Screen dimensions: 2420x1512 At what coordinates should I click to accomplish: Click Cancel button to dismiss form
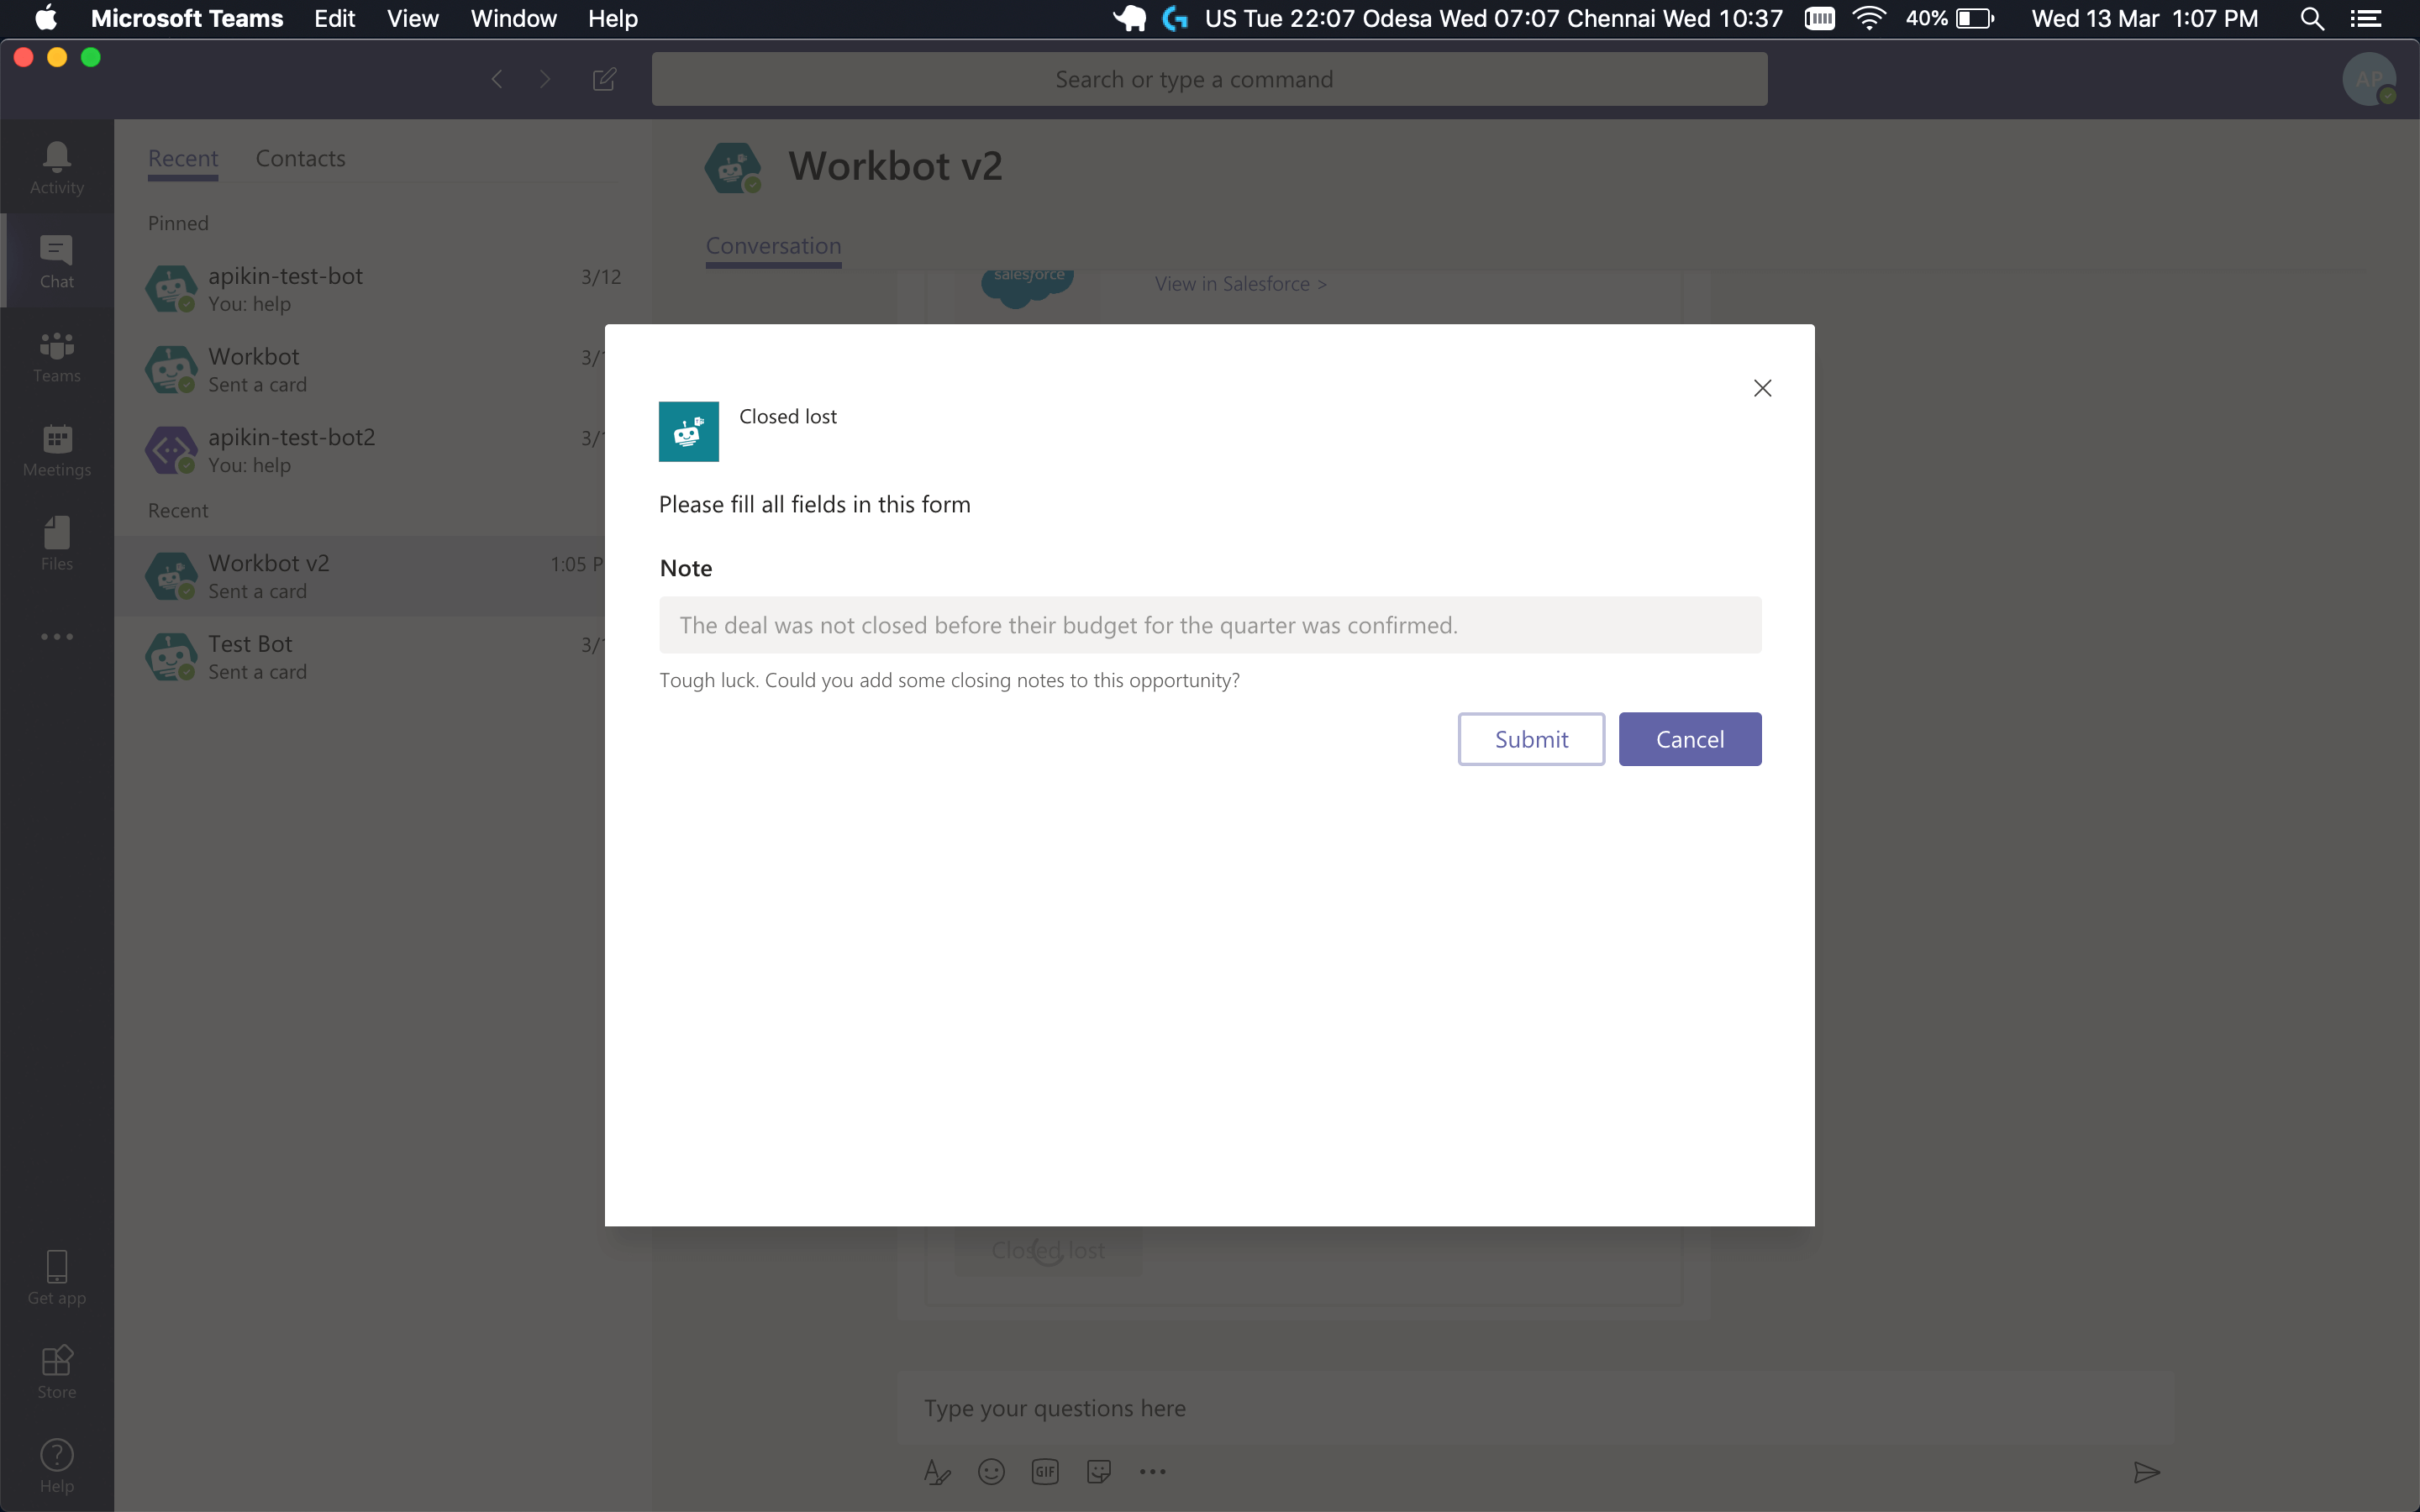1688,738
